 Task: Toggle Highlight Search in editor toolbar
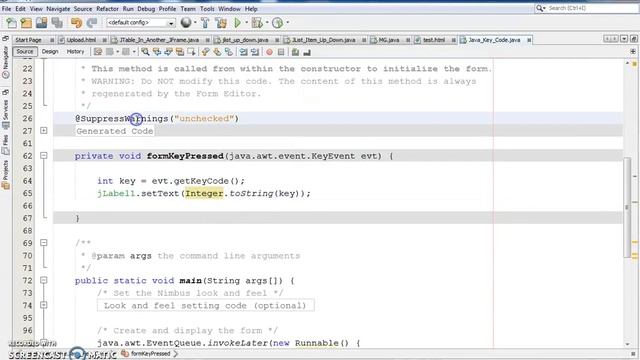point(180,52)
